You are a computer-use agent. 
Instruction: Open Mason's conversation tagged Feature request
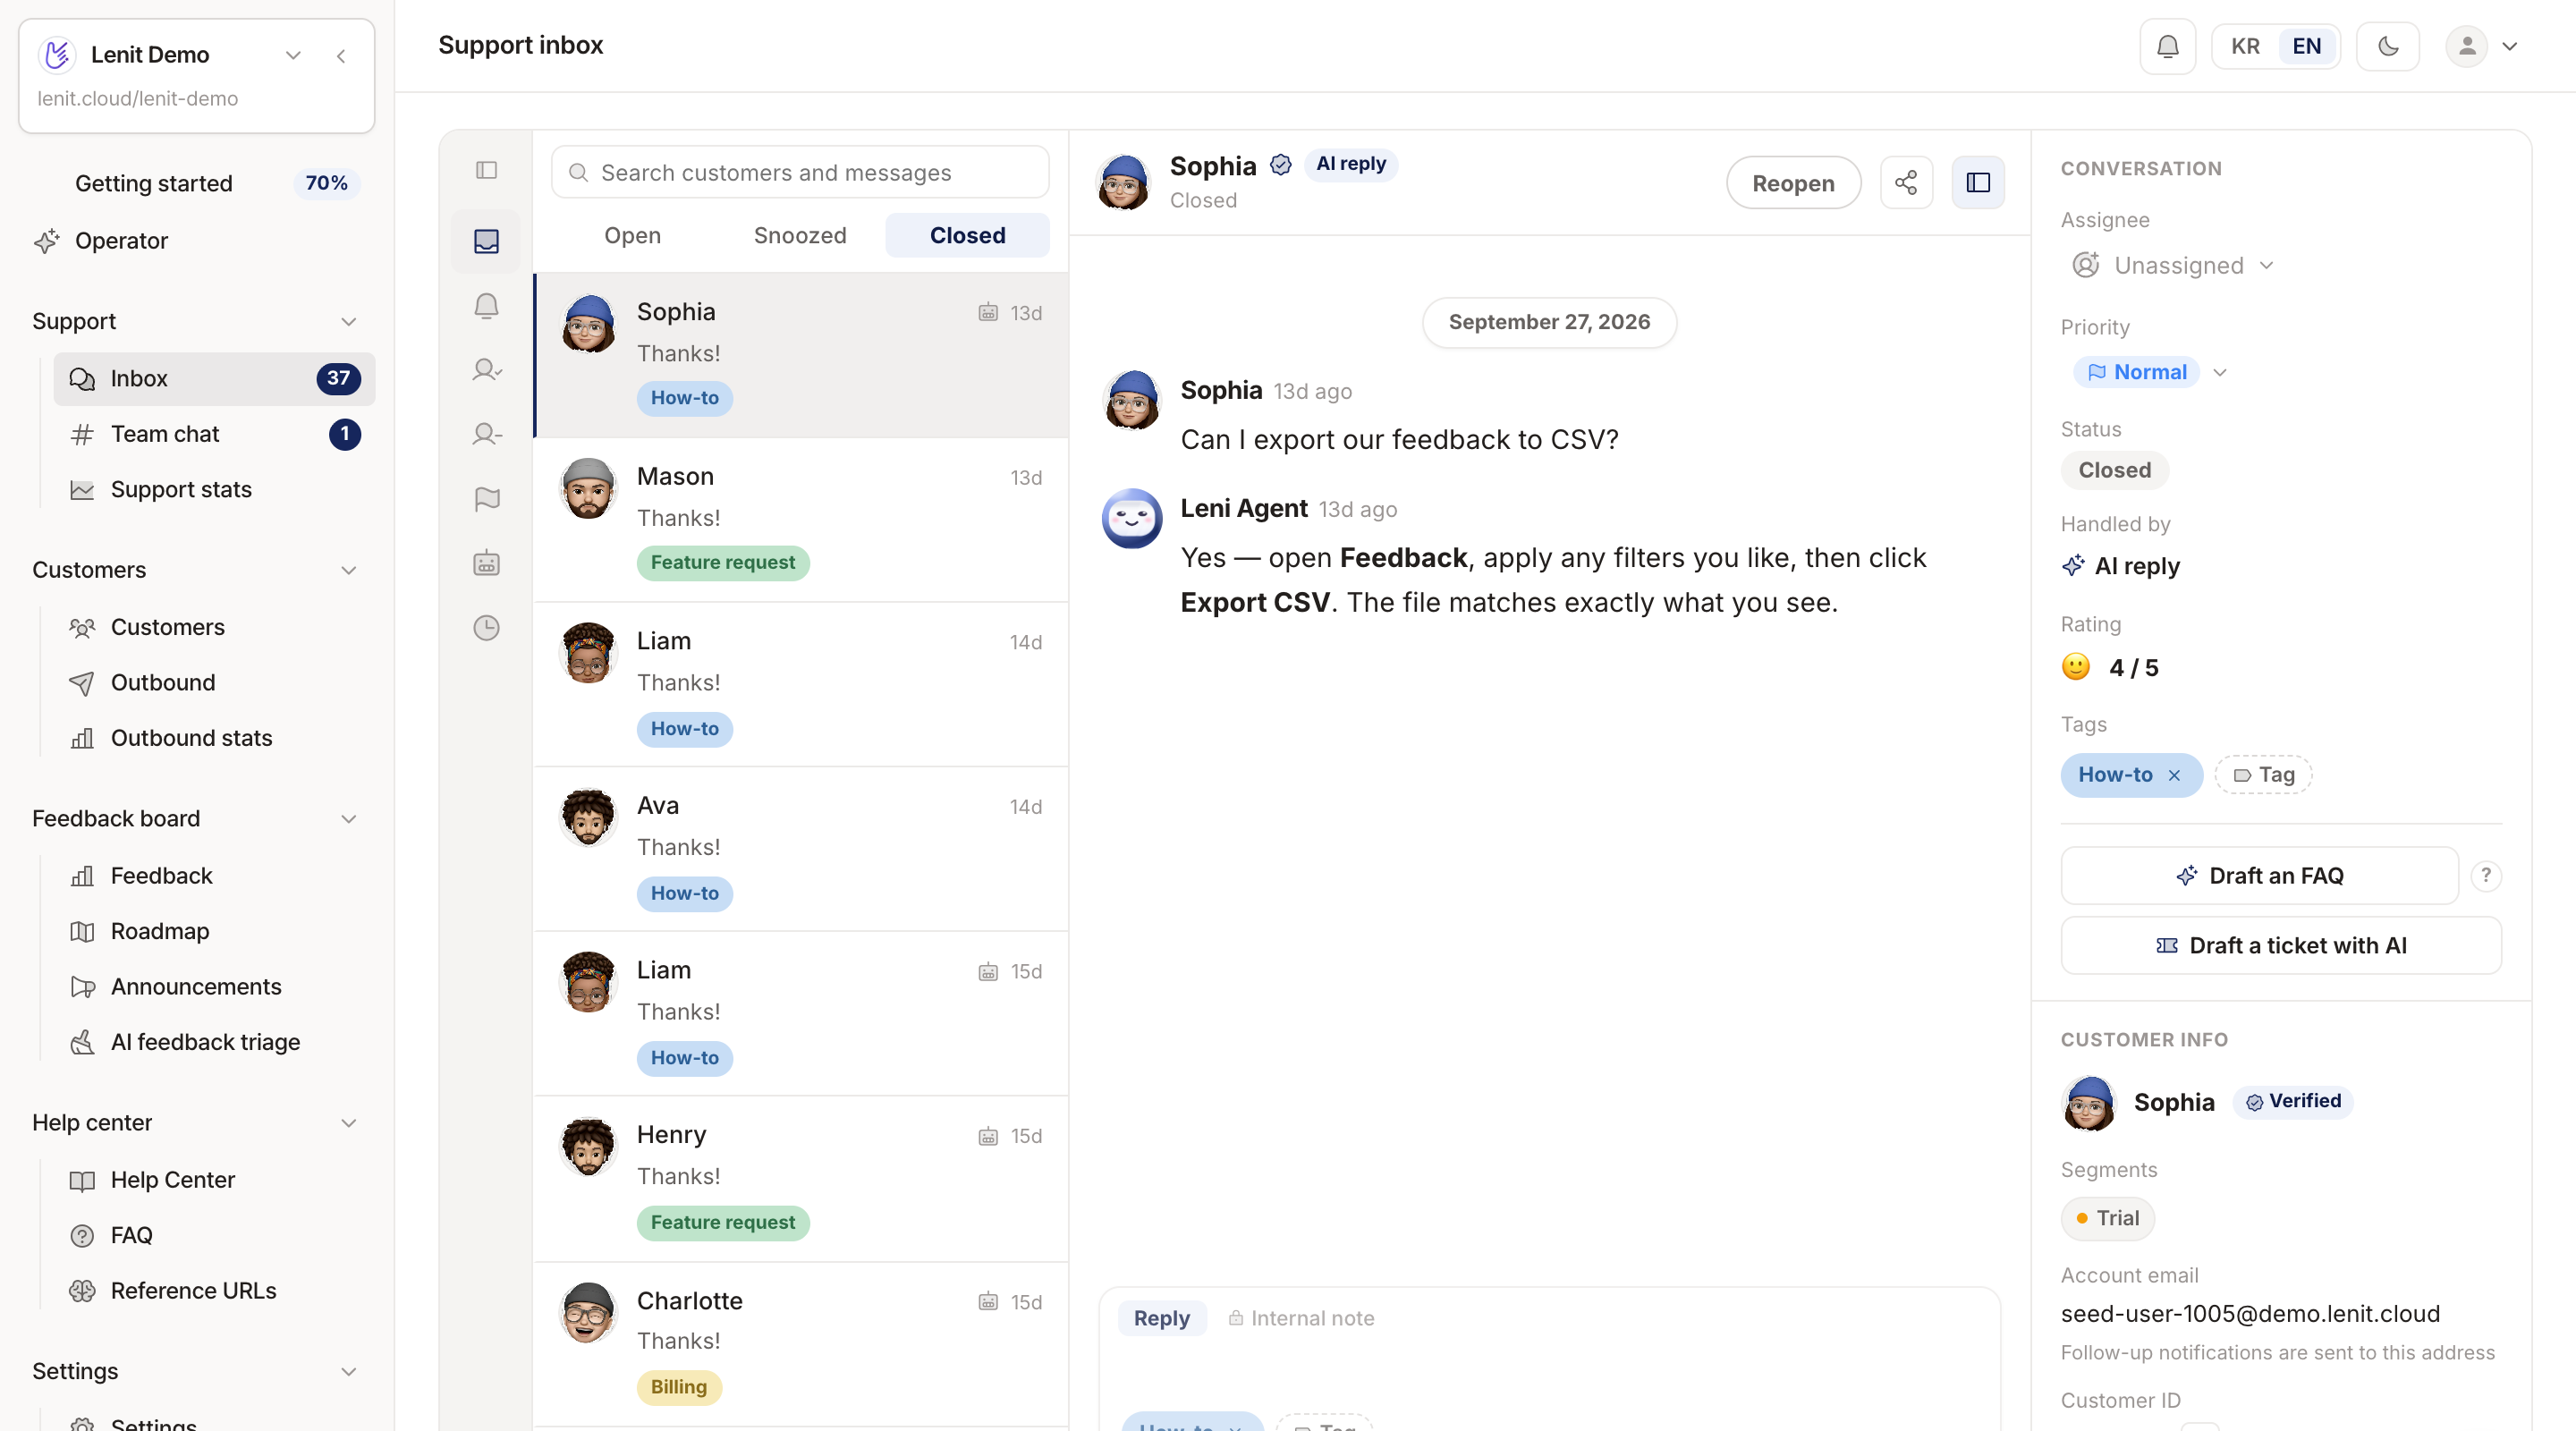pos(801,520)
